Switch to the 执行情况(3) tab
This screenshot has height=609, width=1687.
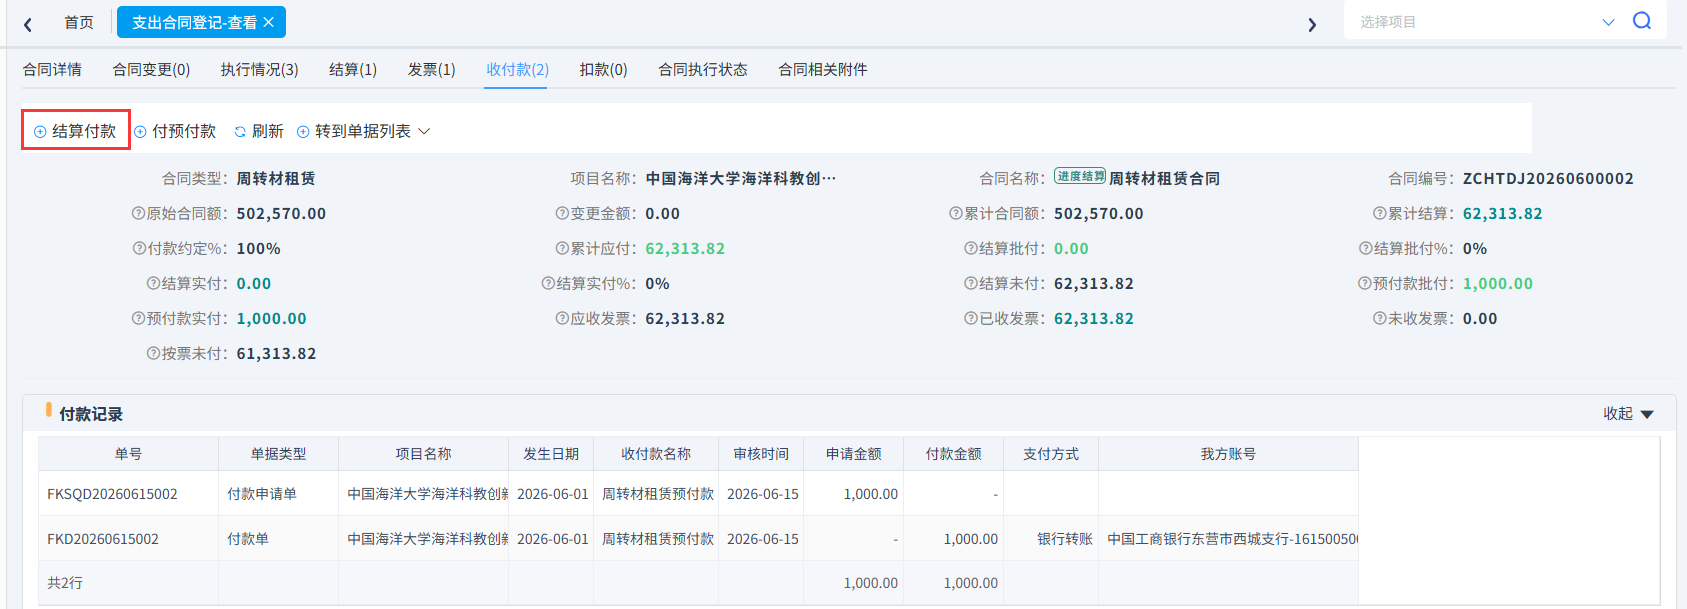259,69
